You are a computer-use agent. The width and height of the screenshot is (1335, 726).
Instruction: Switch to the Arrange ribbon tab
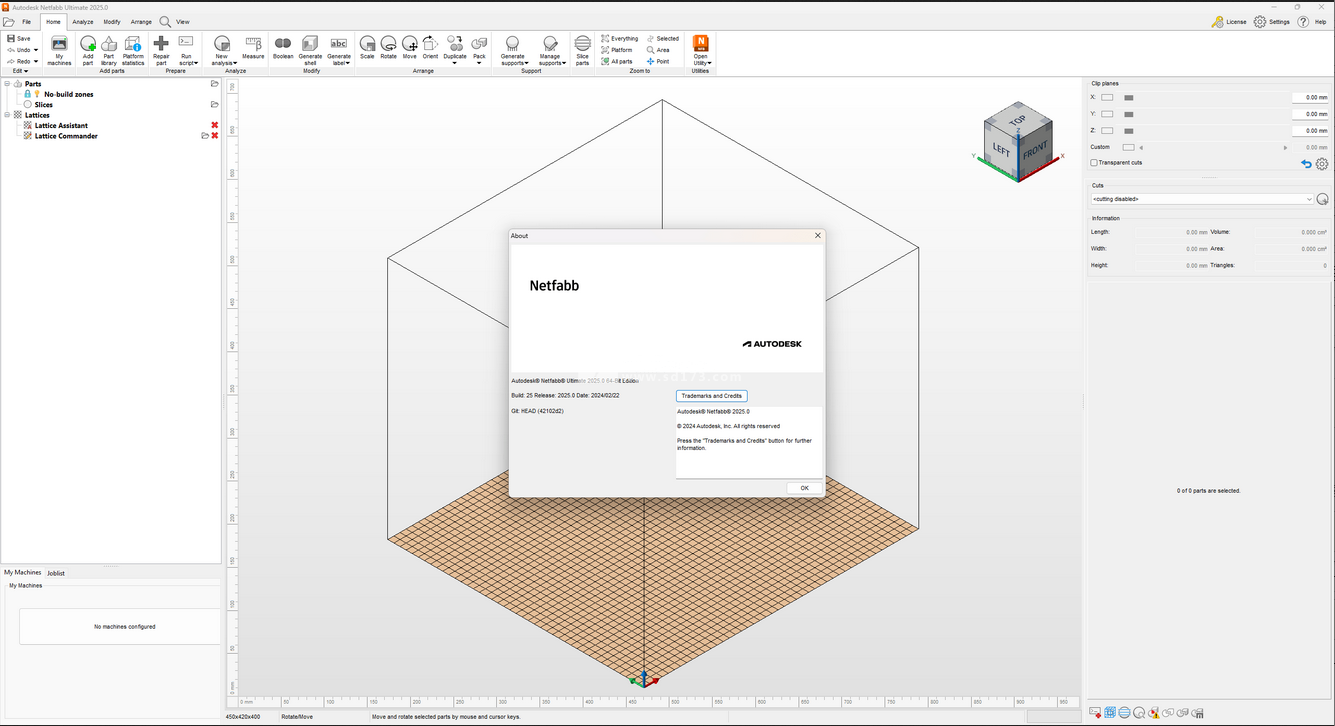point(141,21)
